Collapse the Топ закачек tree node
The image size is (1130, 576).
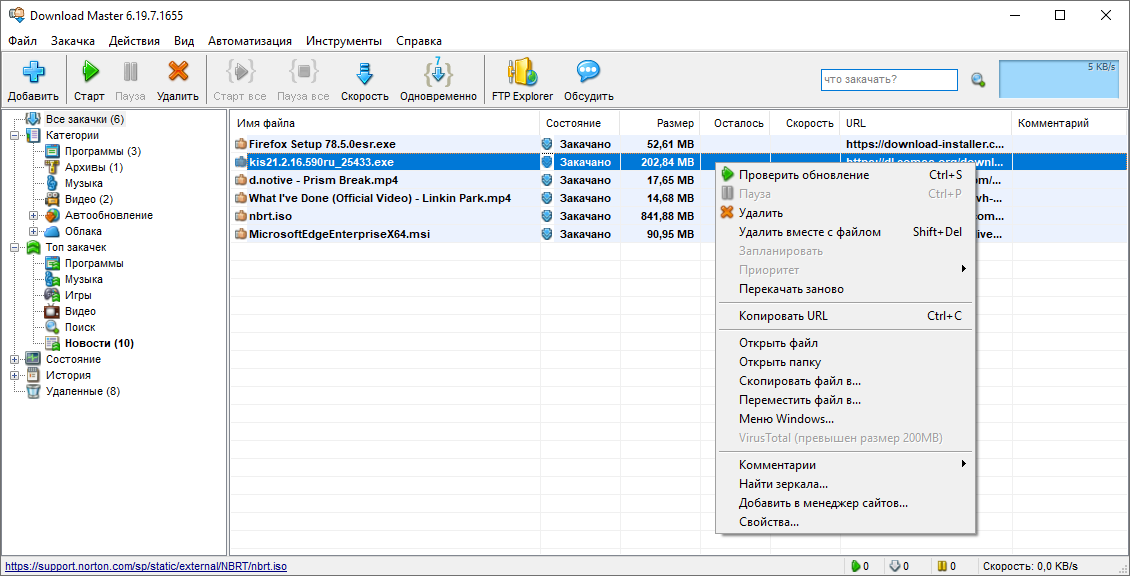coord(14,247)
